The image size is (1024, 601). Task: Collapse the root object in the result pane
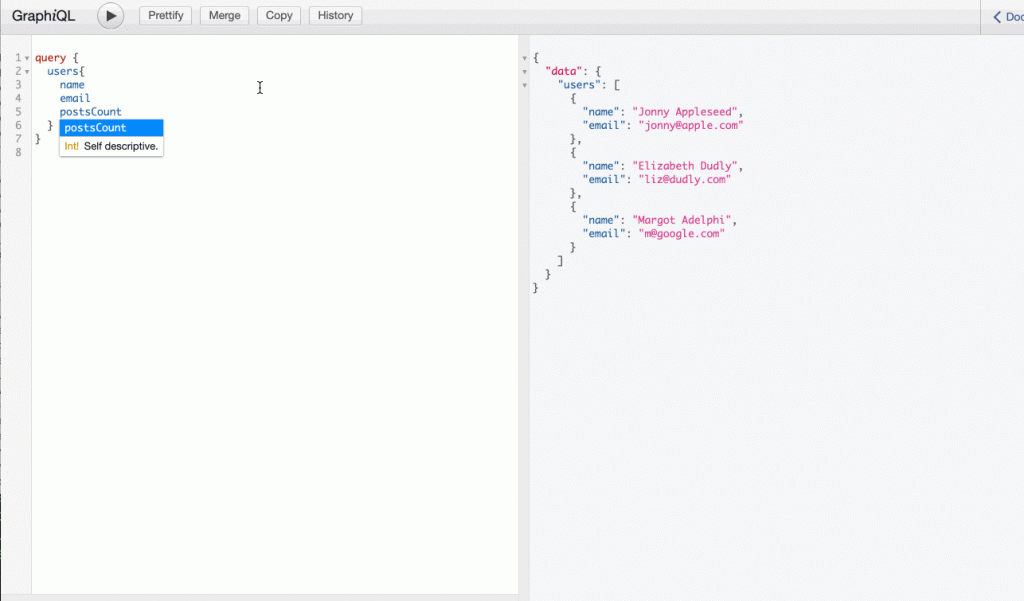pos(524,58)
